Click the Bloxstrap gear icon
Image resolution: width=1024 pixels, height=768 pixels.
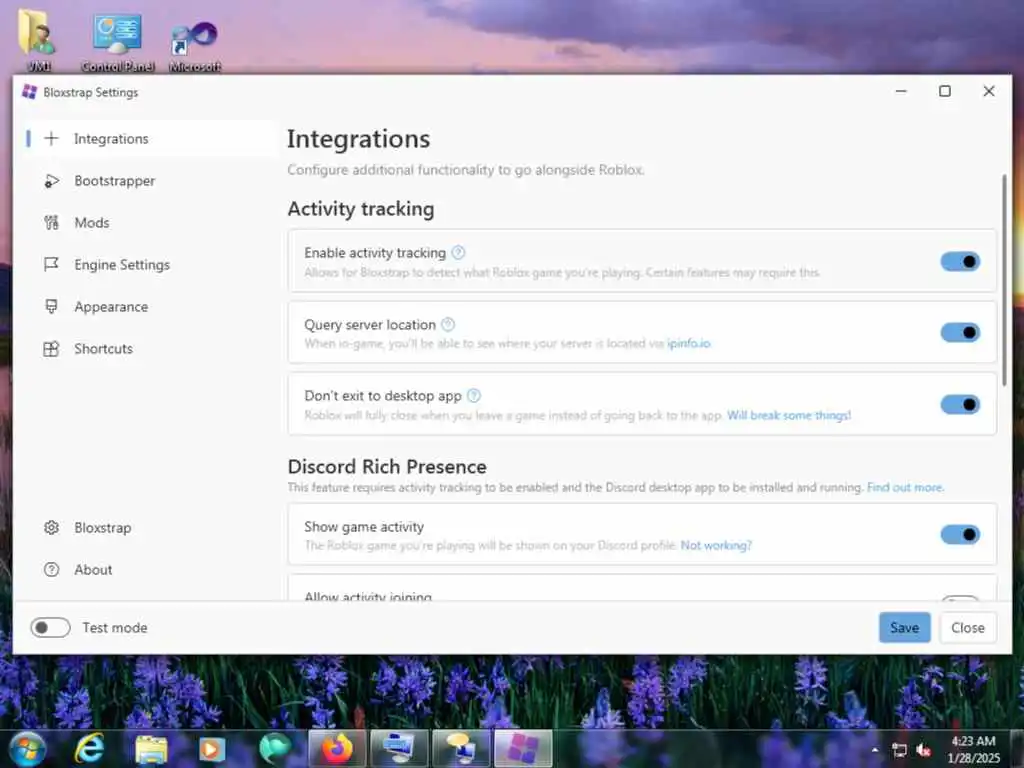tap(51, 528)
